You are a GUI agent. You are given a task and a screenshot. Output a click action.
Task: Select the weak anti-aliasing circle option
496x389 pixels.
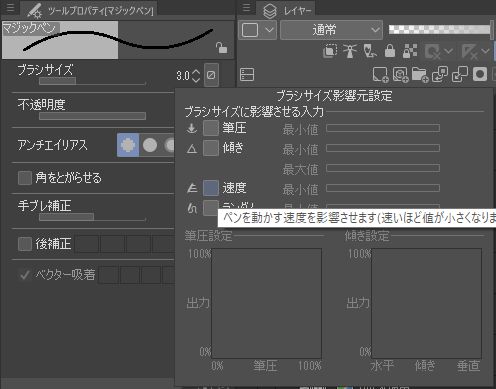[150, 145]
